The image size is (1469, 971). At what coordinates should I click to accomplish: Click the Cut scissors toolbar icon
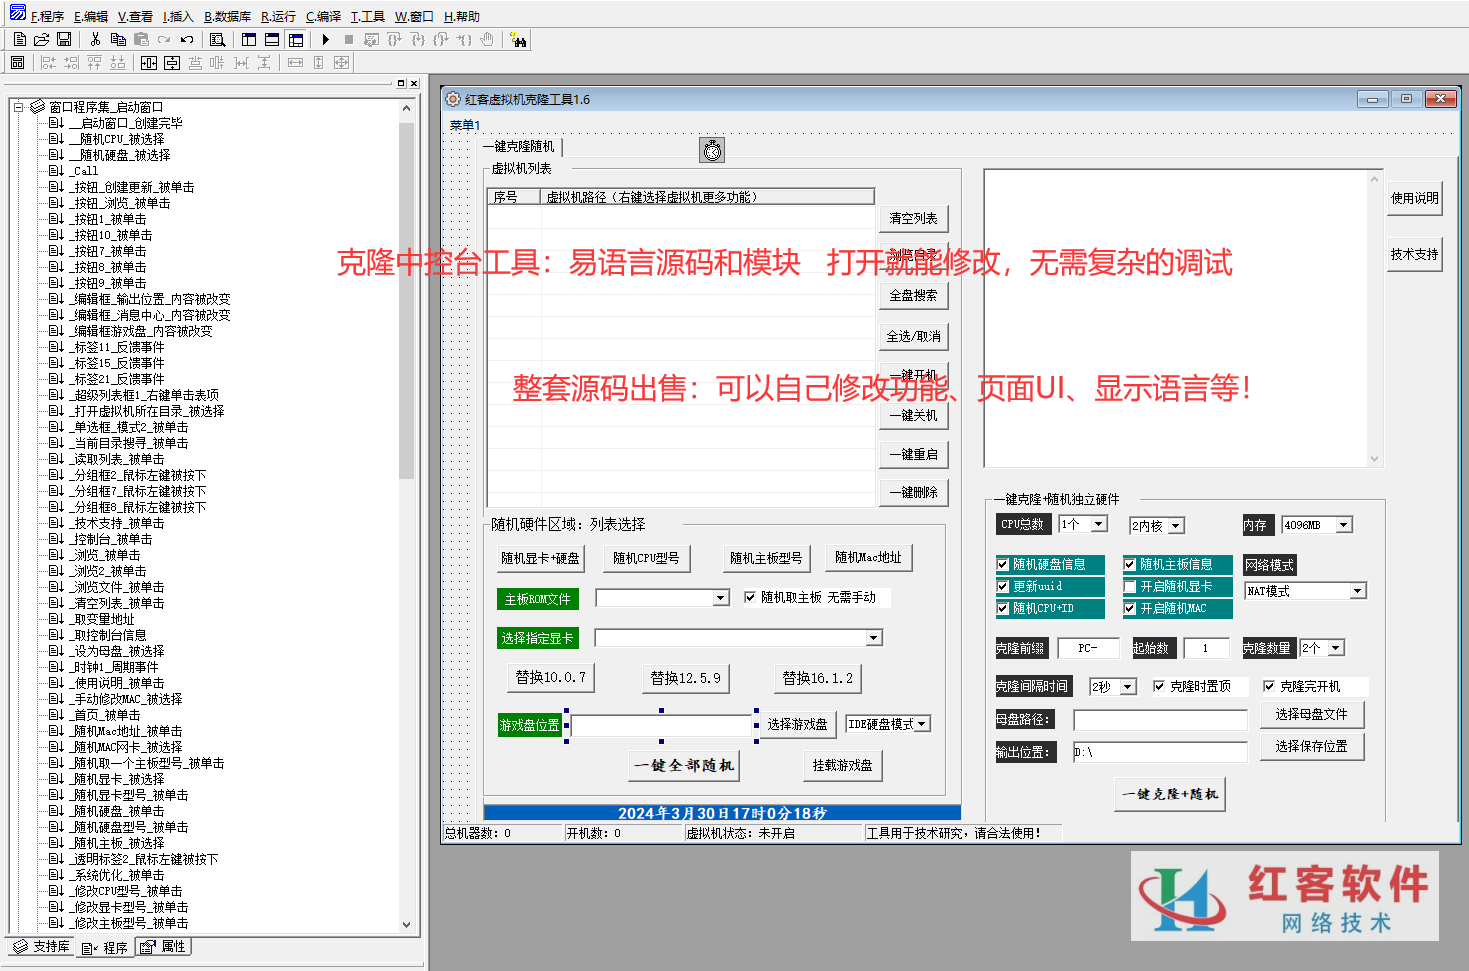point(95,40)
